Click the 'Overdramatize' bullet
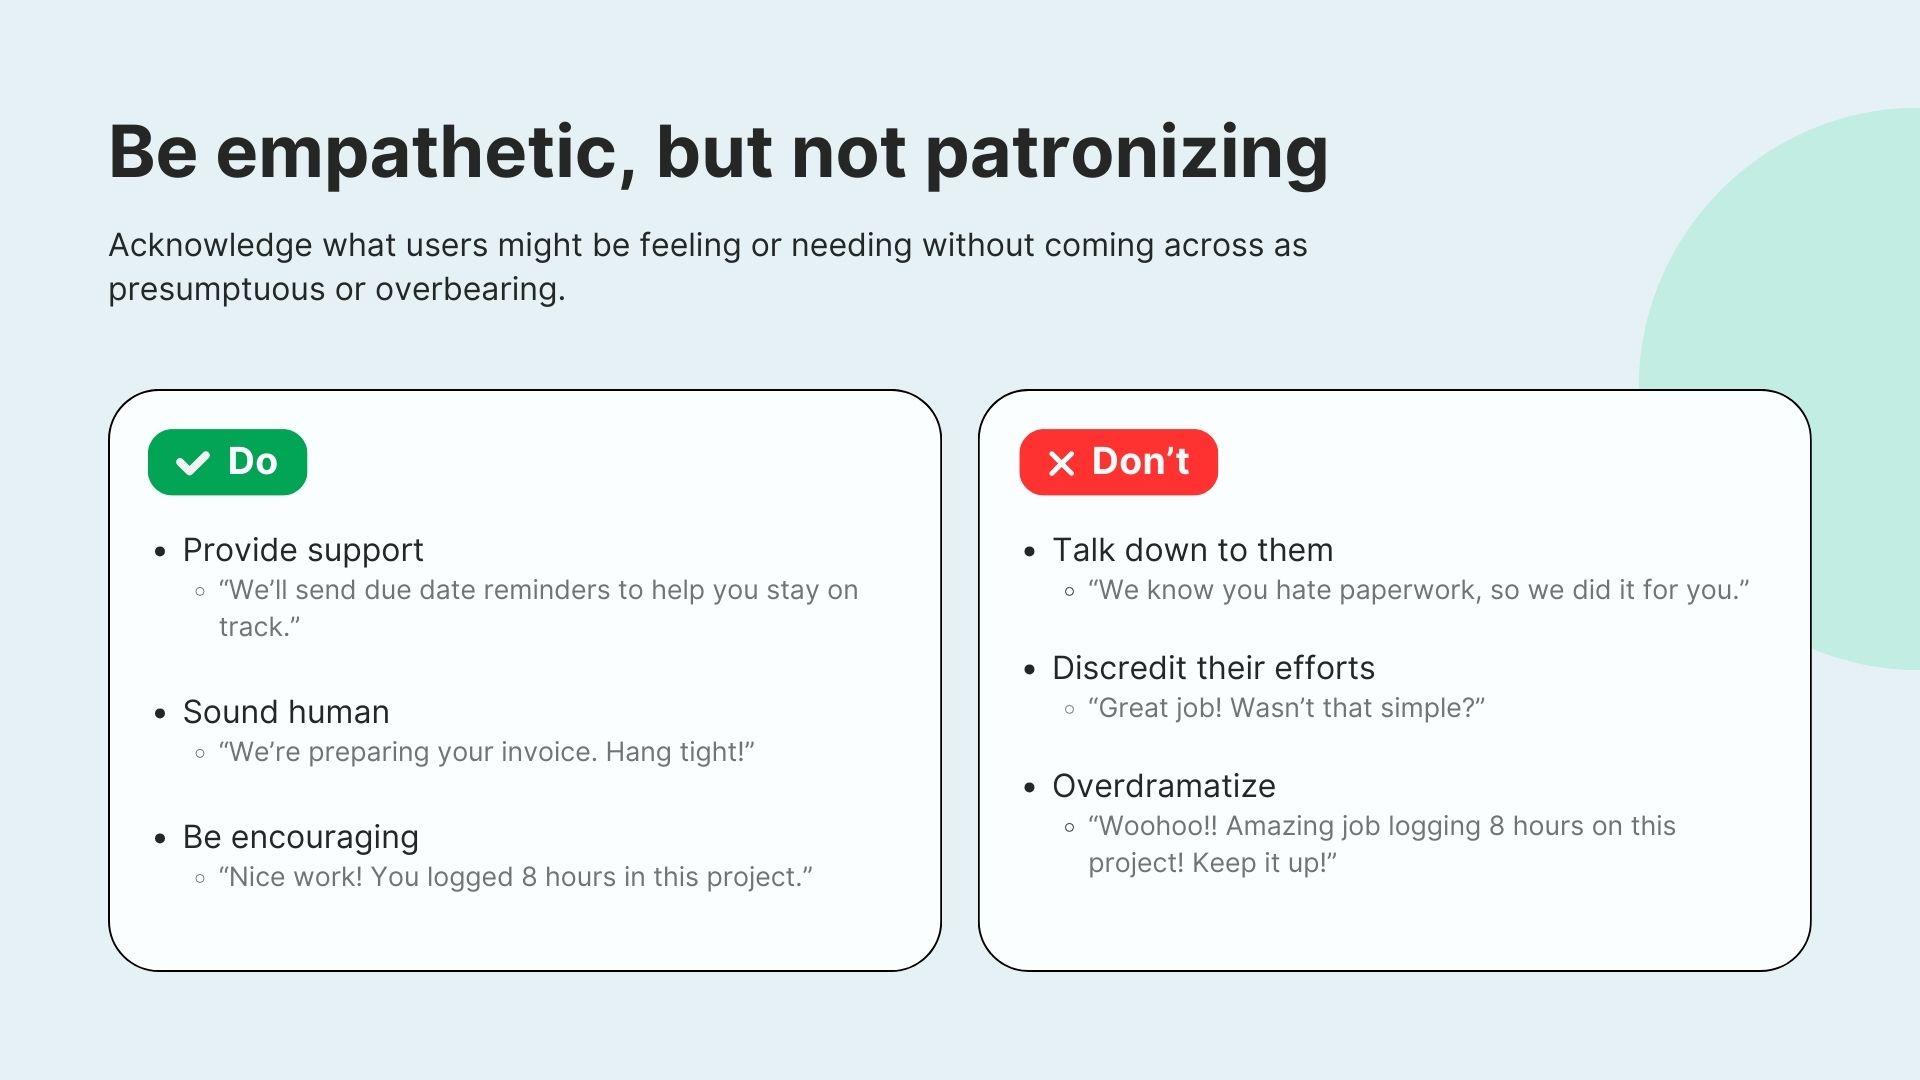The image size is (1920, 1080). click(x=1163, y=786)
